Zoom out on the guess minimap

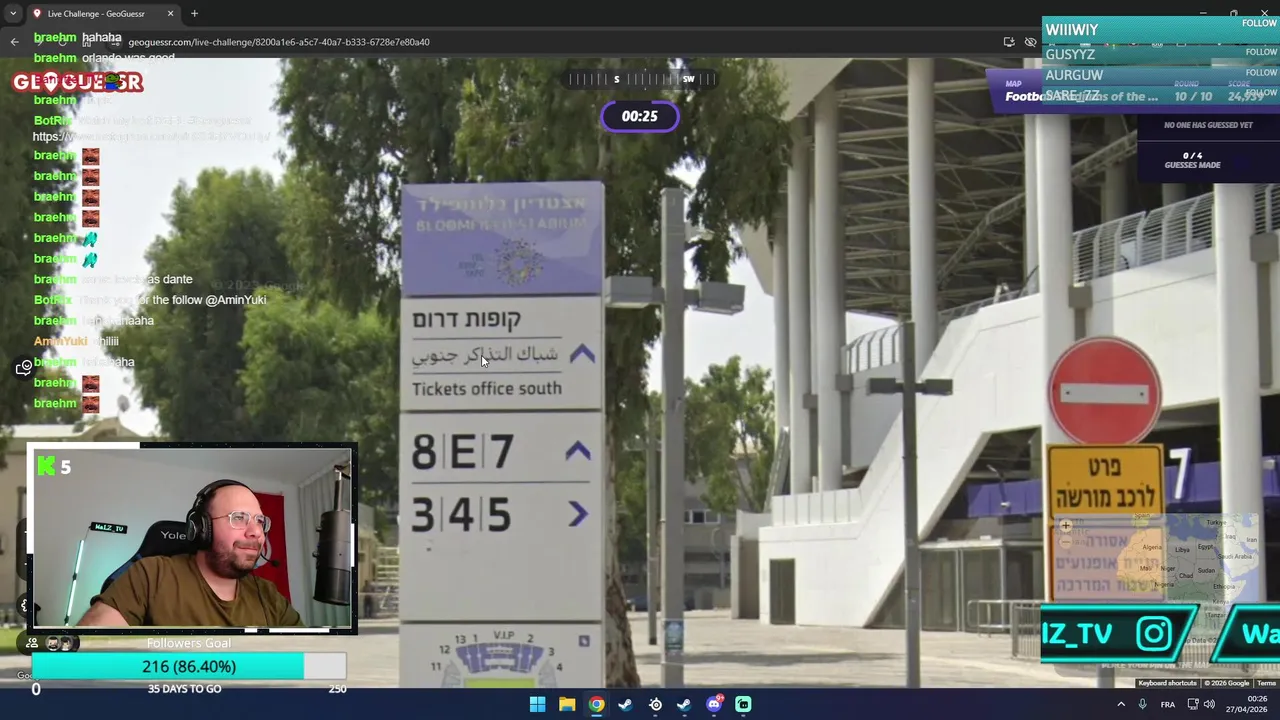(1066, 541)
